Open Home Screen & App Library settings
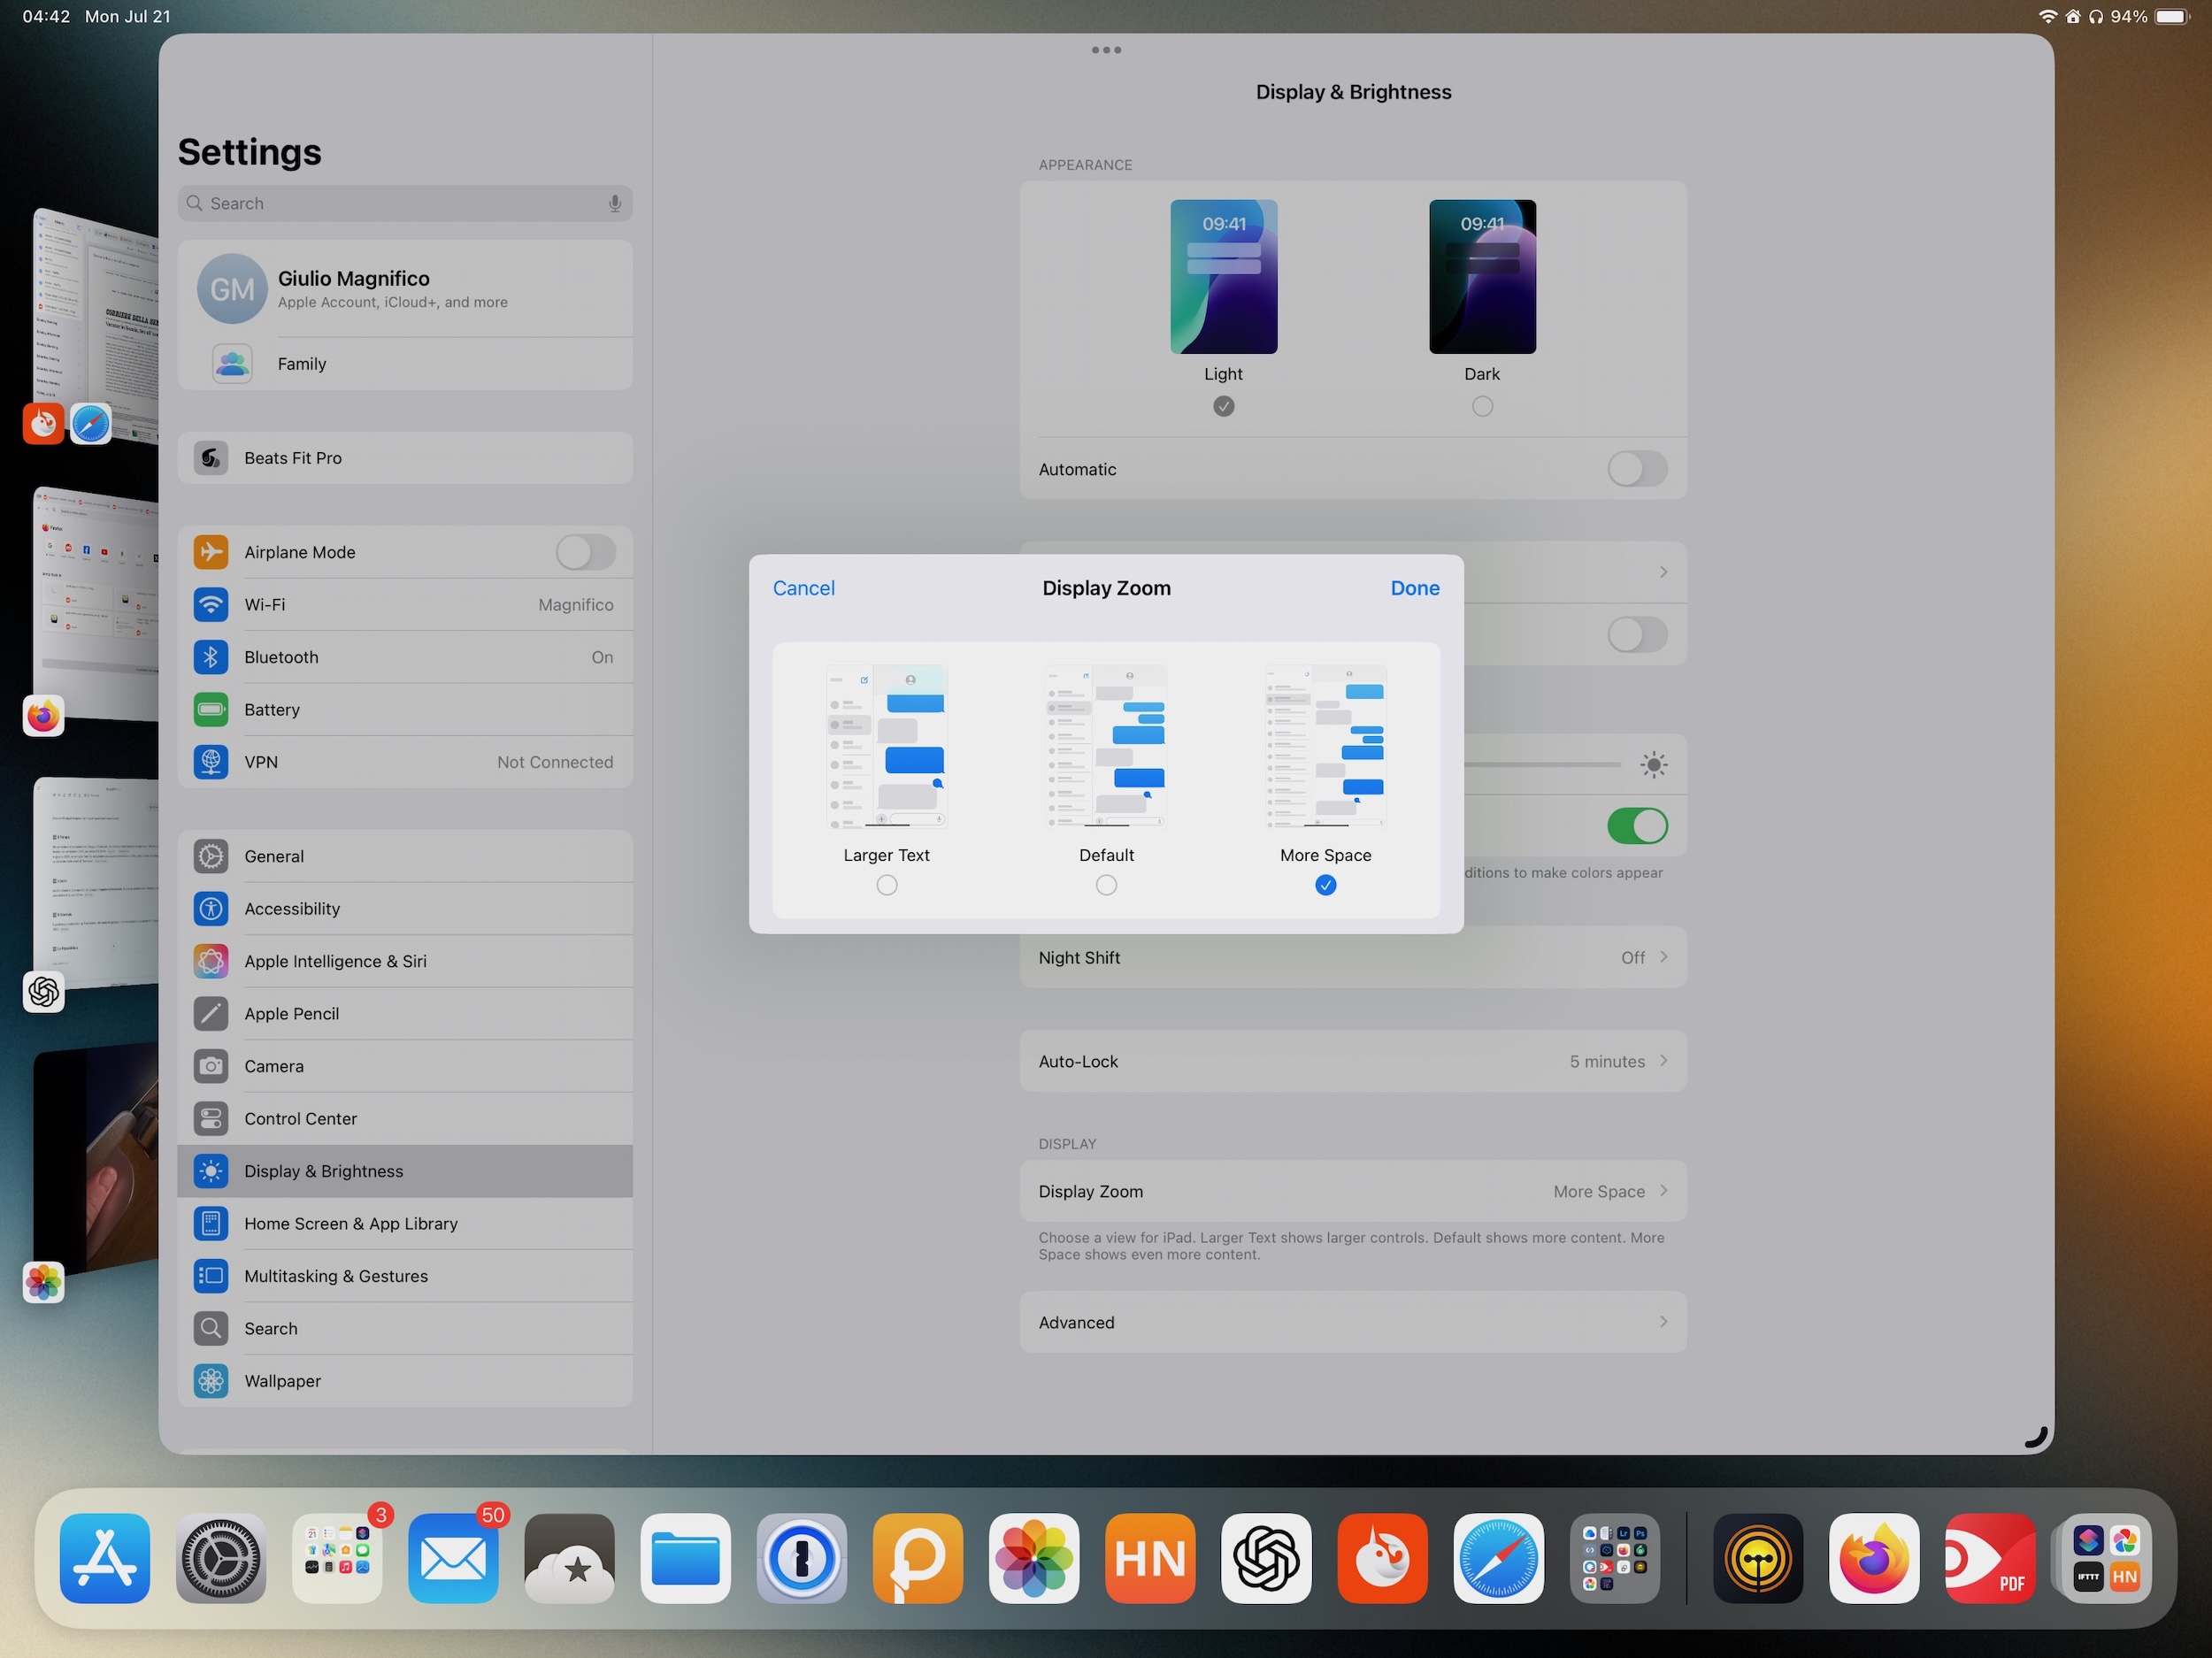This screenshot has width=2212, height=1658. (405, 1223)
